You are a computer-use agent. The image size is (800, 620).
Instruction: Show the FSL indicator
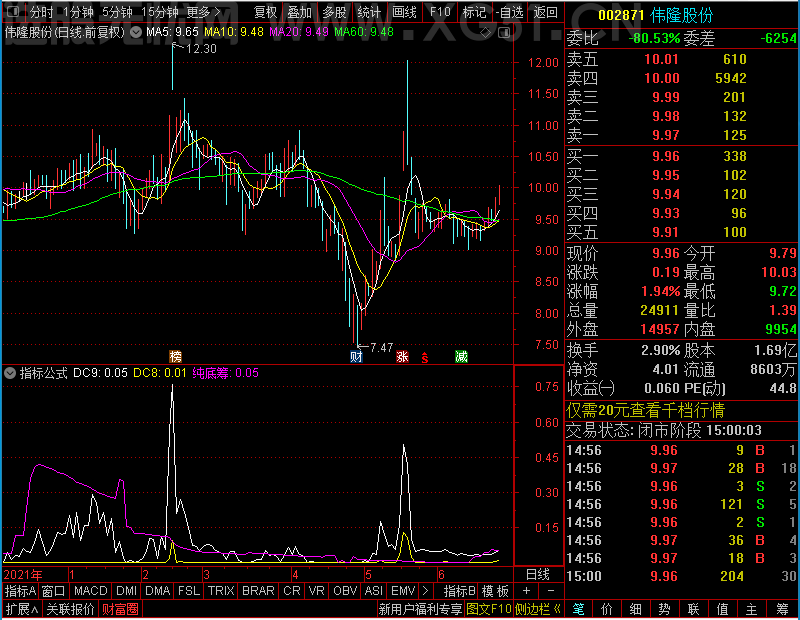pyautogui.click(x=189, y=591)
